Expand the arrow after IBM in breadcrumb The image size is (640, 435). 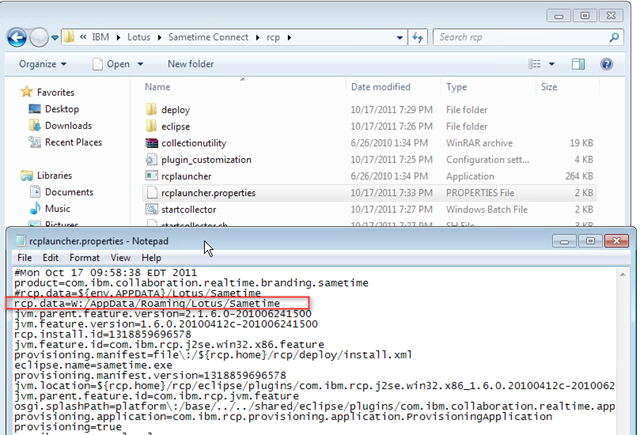pyautogui.click(x=118, y=38)
